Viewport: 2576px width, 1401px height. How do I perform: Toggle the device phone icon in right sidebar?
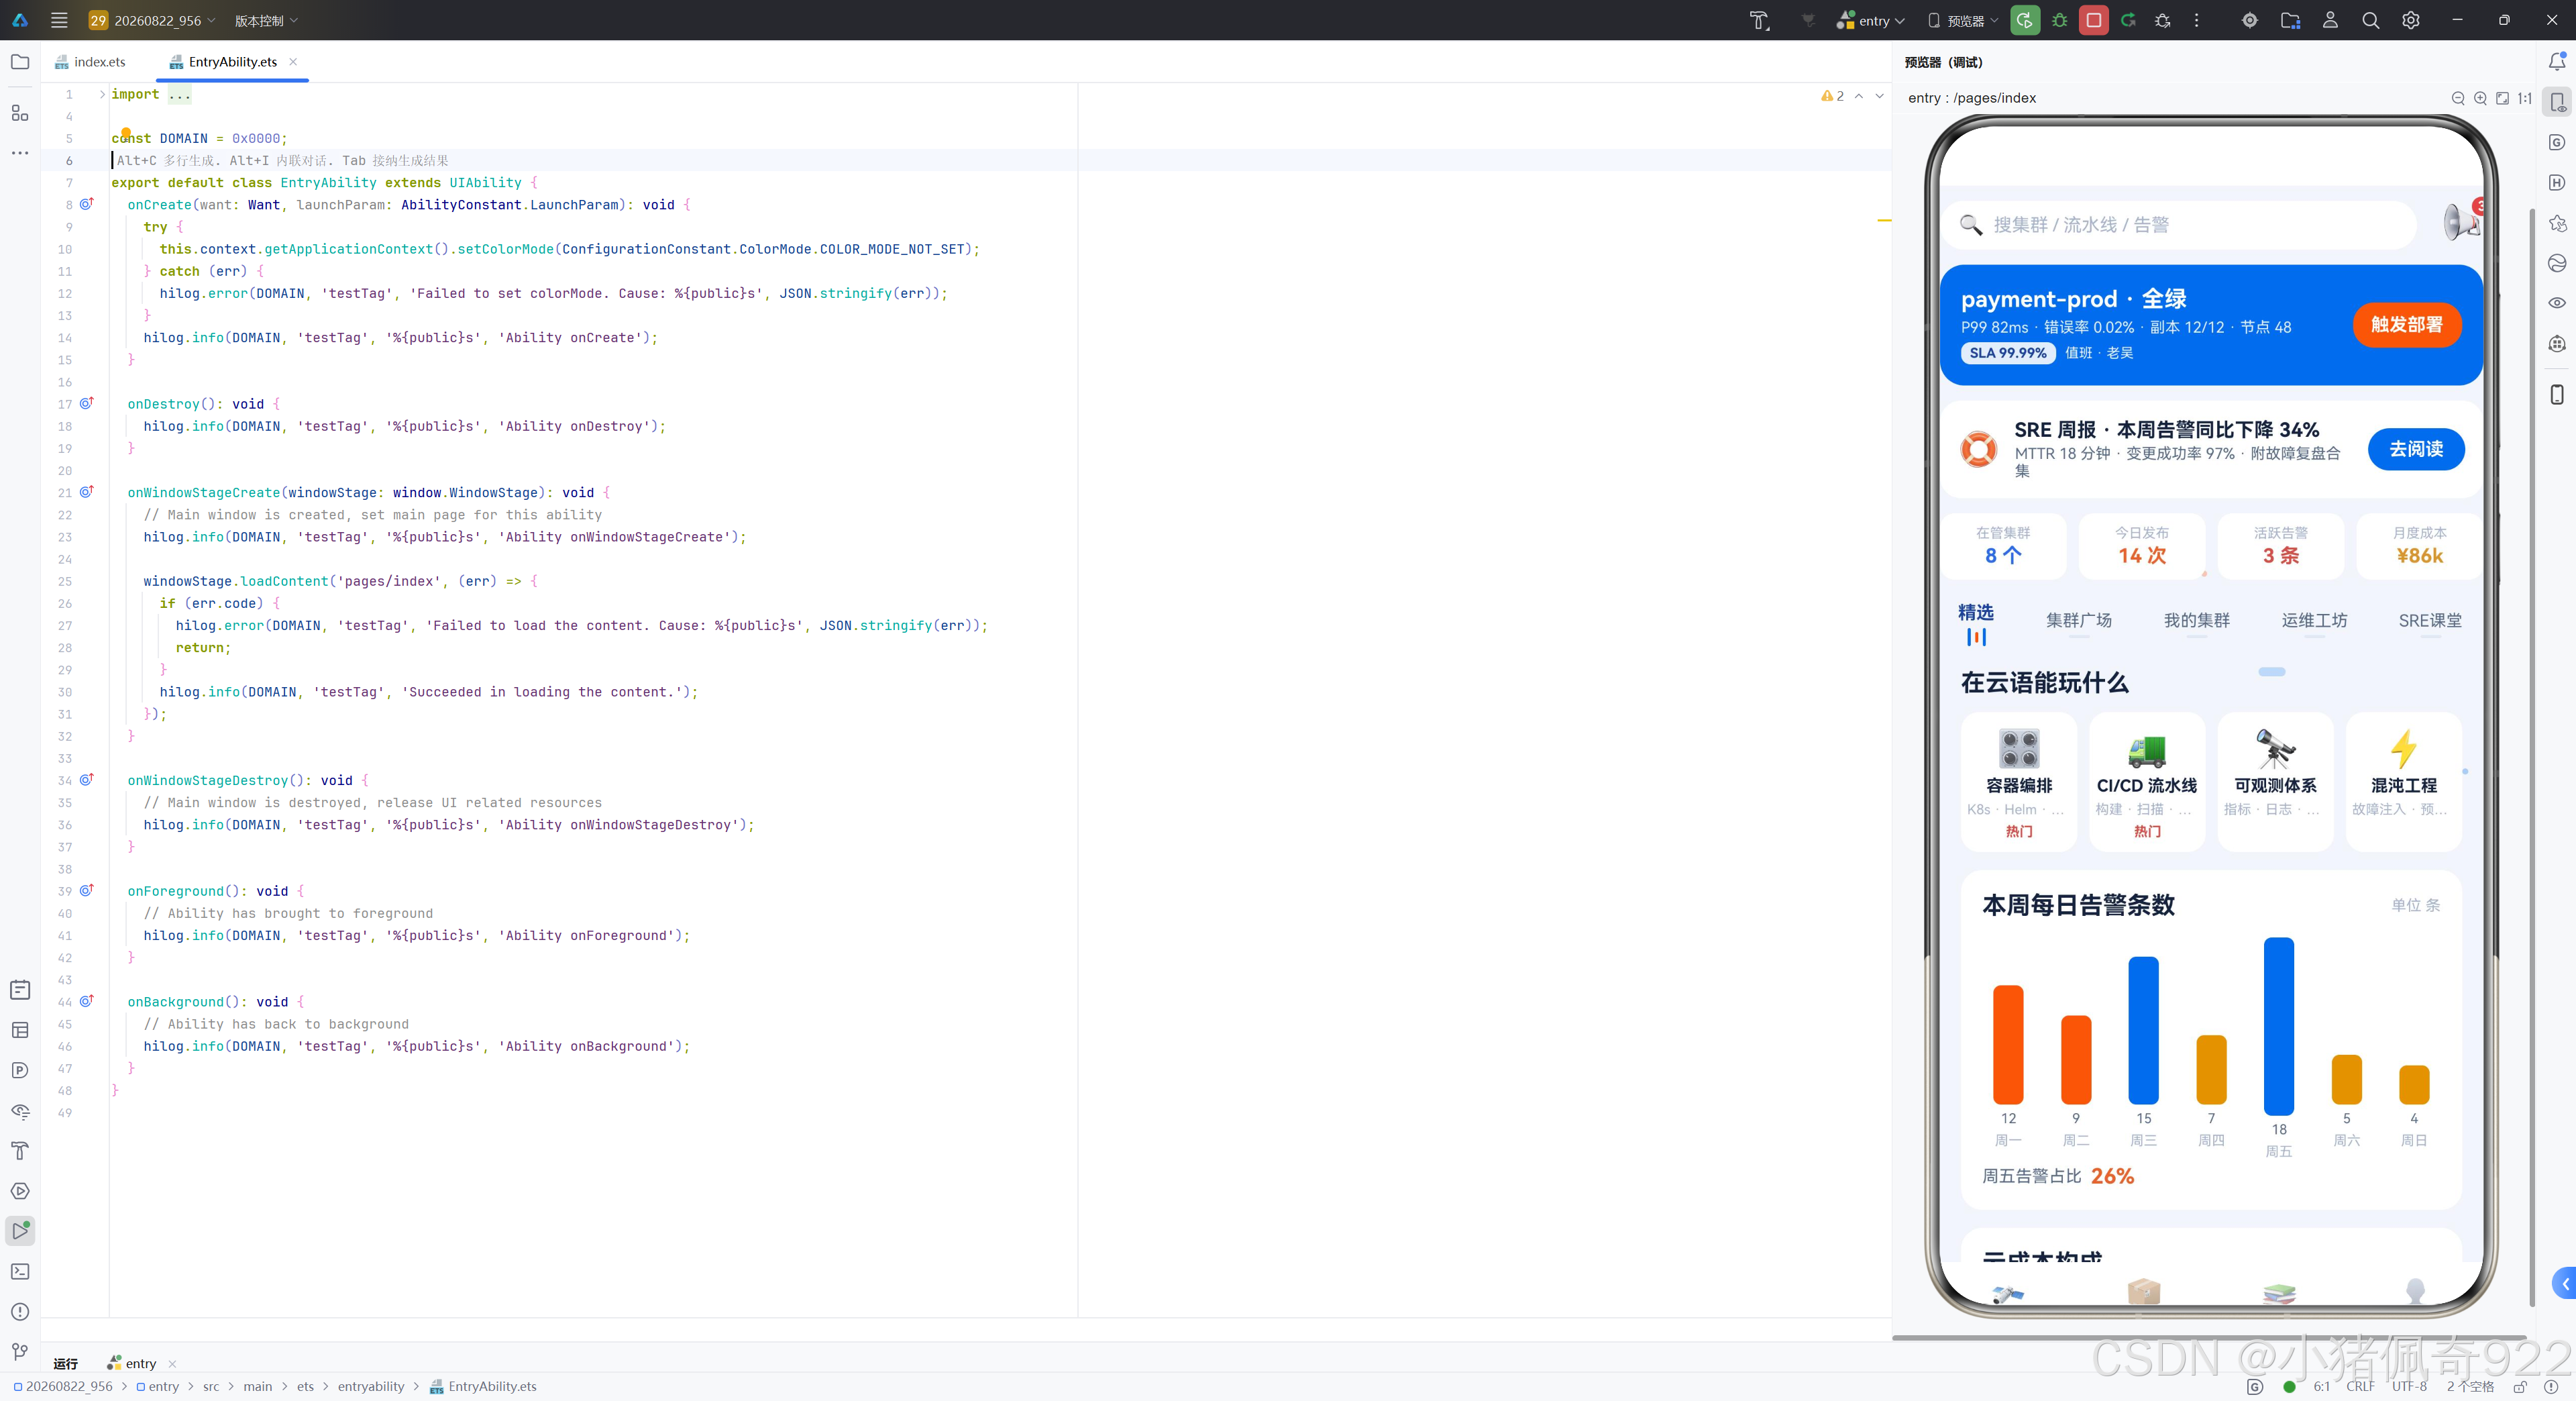2557,394
